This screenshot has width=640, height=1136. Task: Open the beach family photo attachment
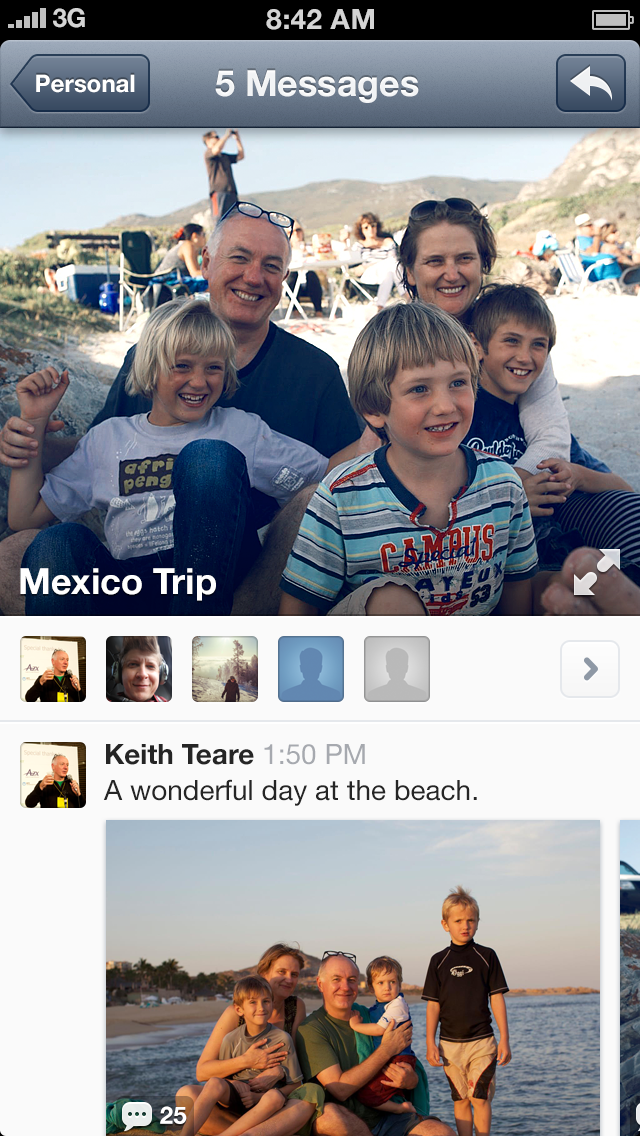(353, 977)
